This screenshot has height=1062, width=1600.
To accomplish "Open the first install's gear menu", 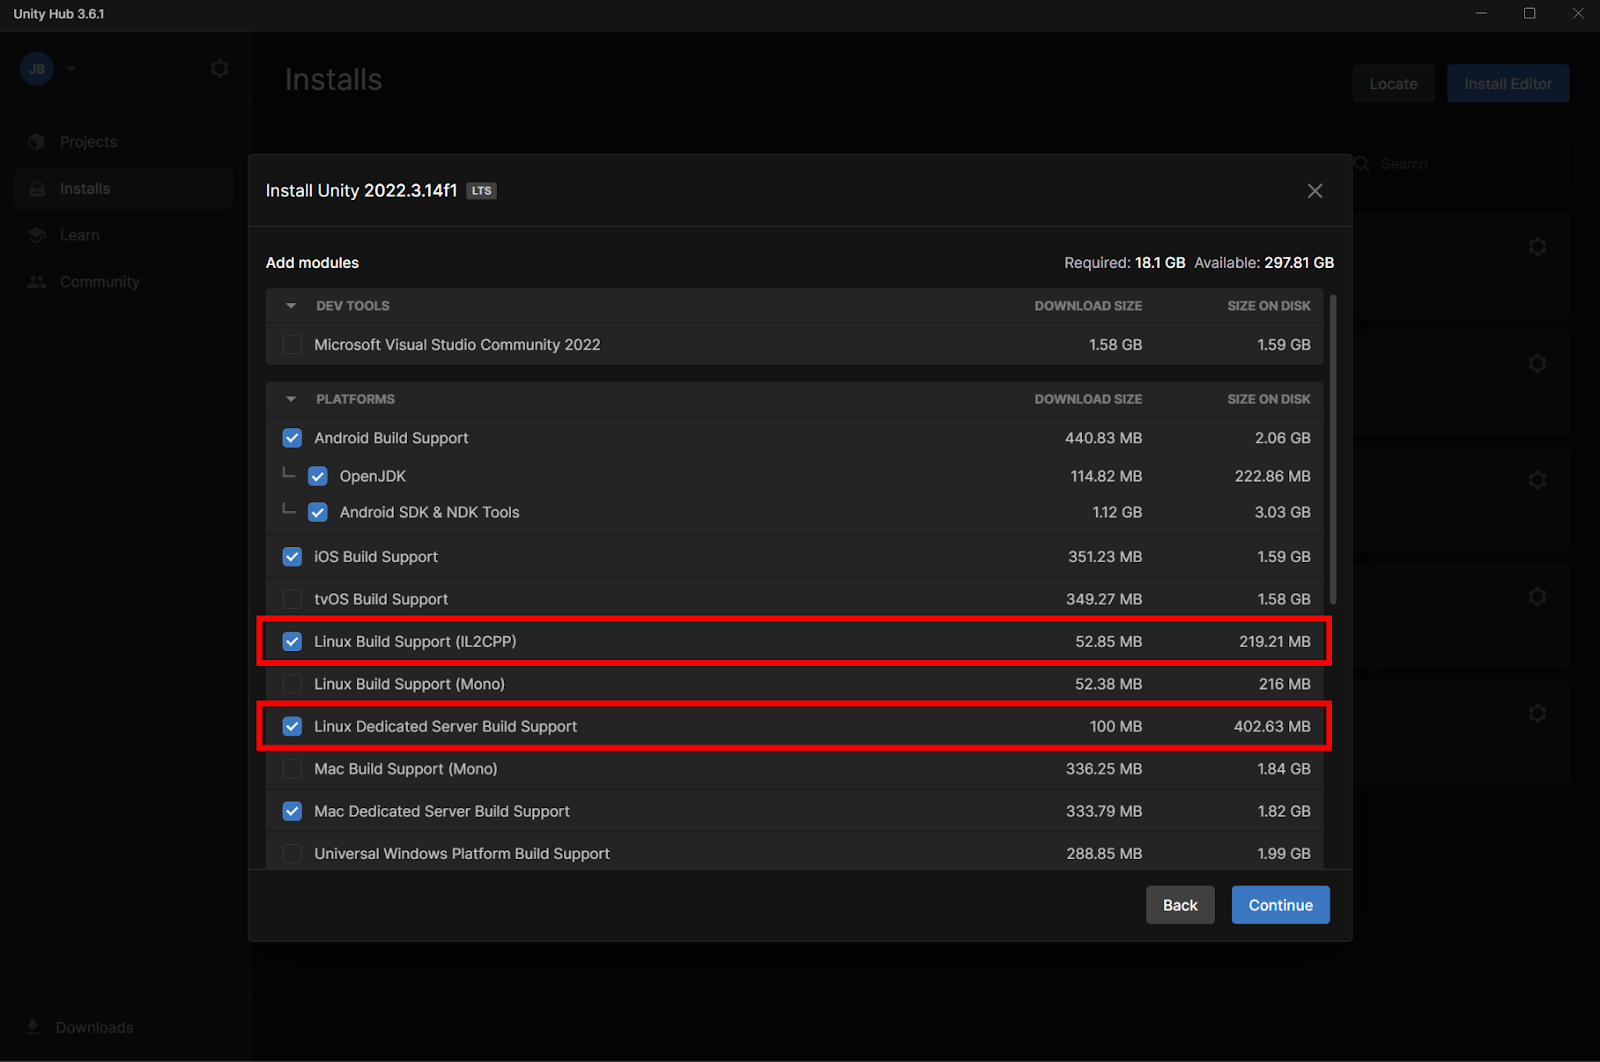I will pos(1538,247).
